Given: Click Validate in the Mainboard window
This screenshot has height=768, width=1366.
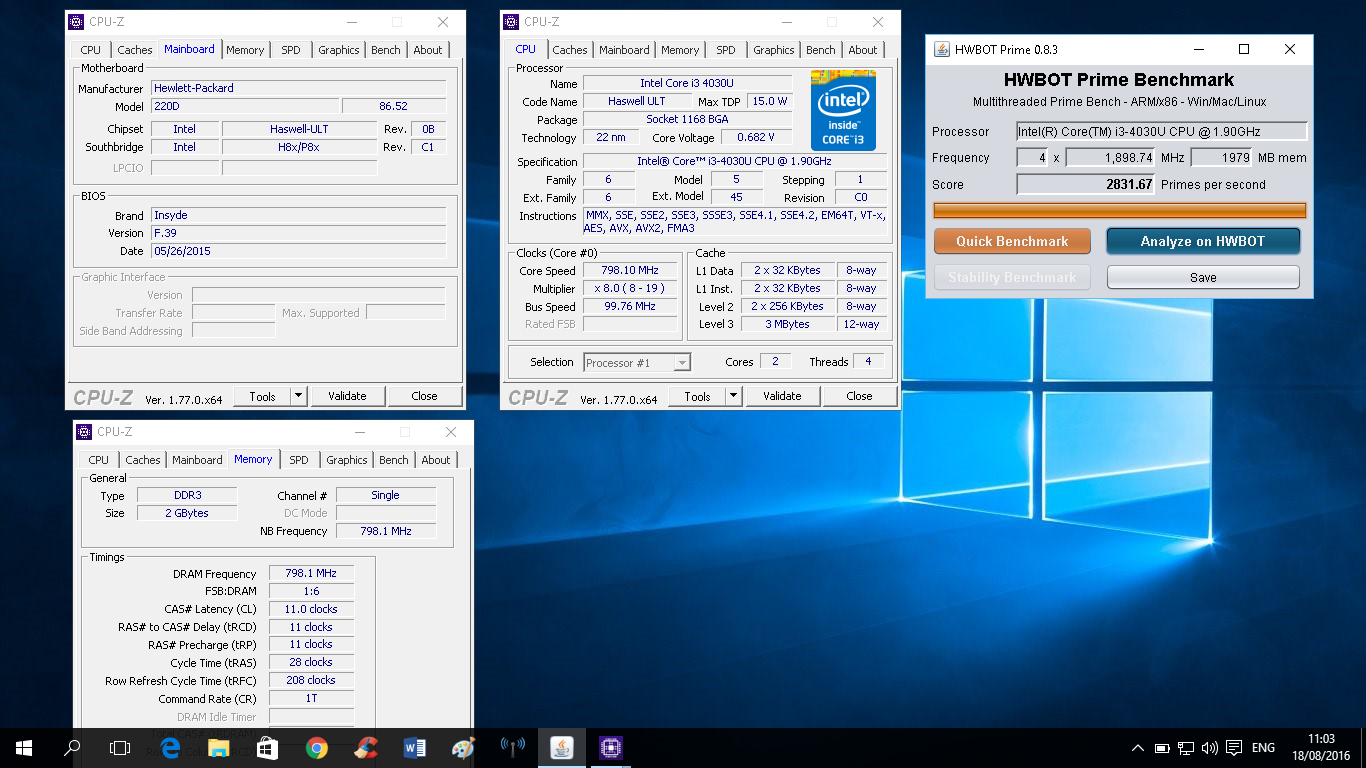Looking at the screenshot, I should click(347, 396).
